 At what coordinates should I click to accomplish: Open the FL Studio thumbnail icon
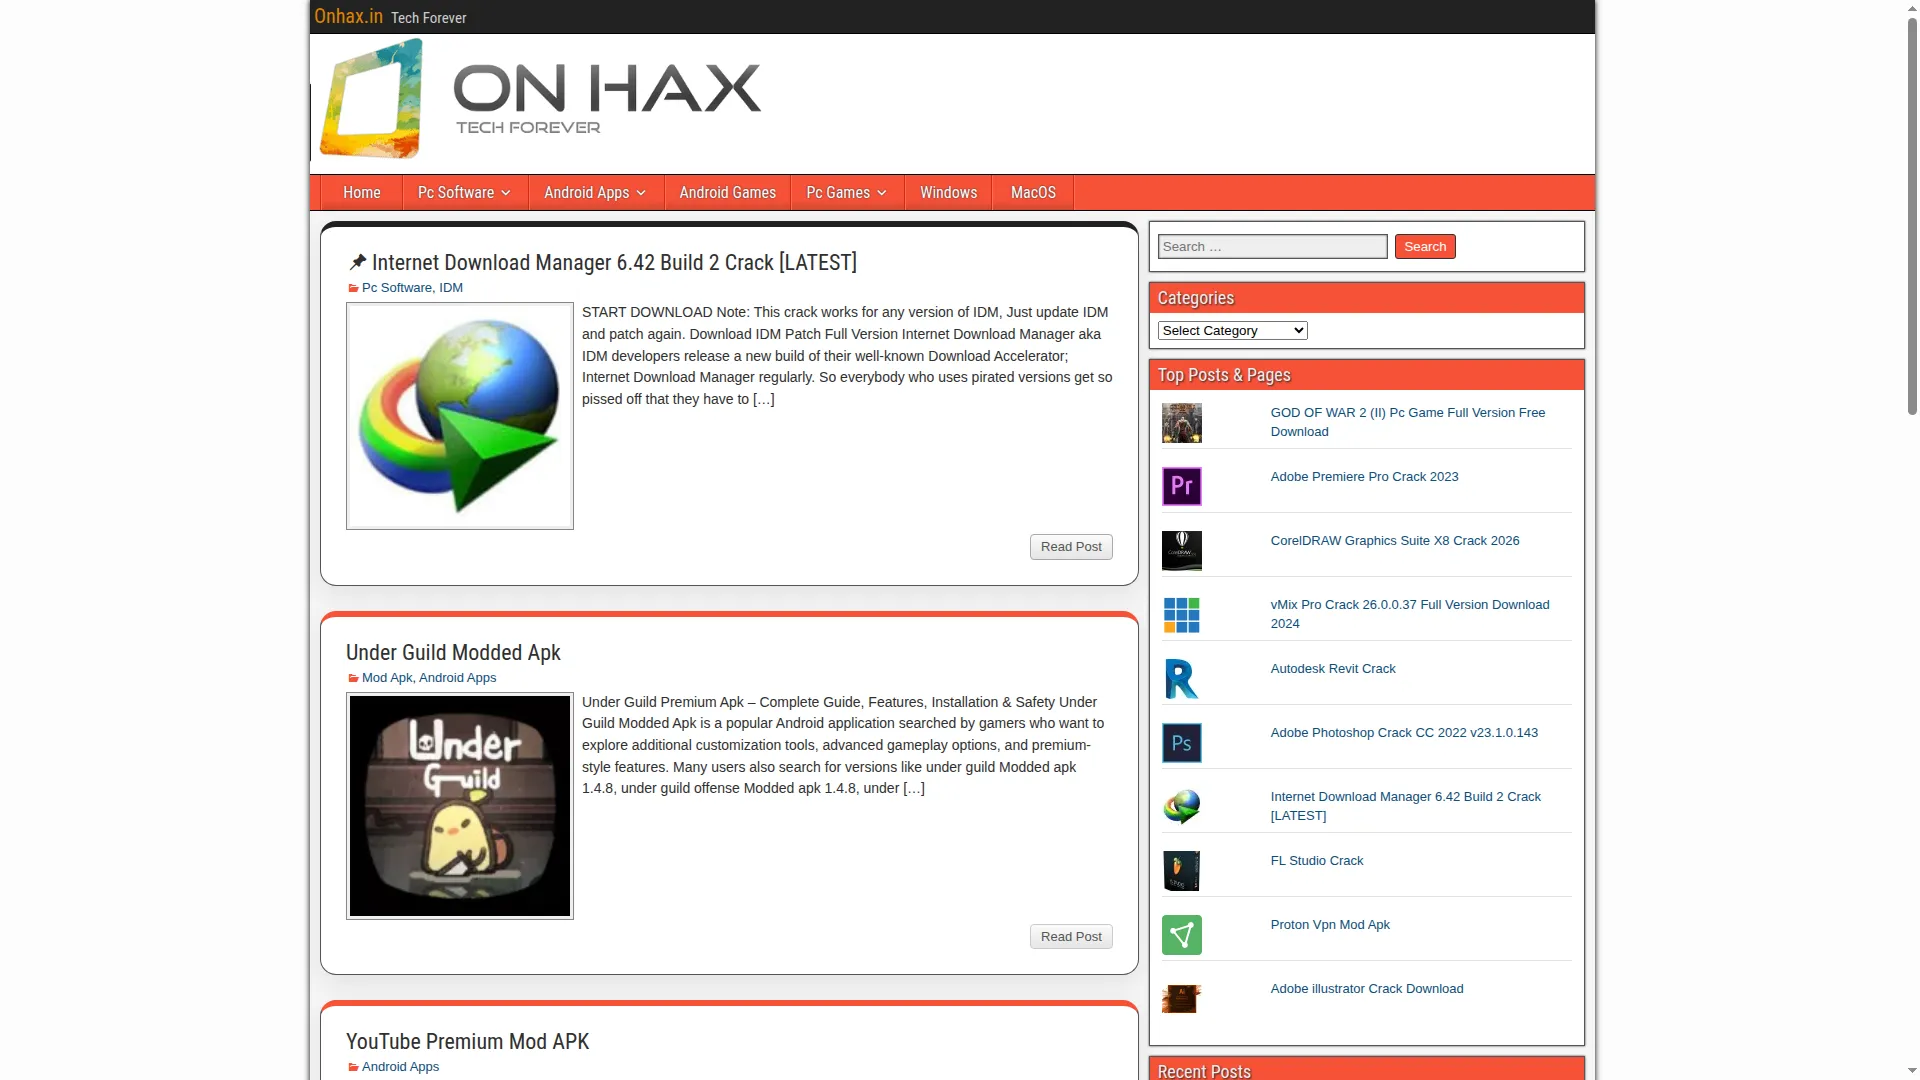(1181, 871)
